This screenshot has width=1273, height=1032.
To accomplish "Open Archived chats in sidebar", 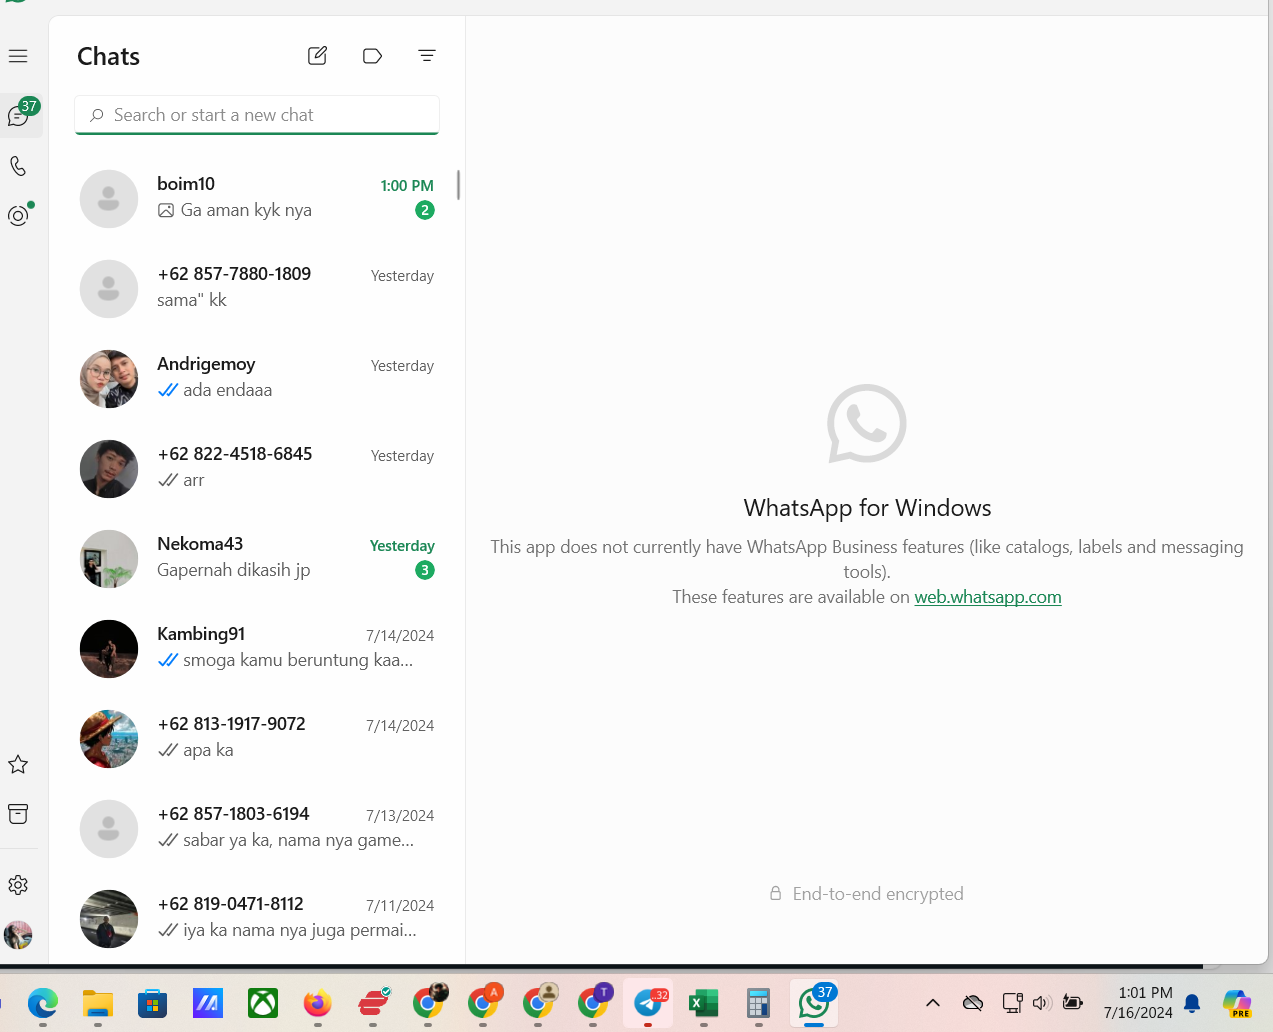I will [18, 814].
